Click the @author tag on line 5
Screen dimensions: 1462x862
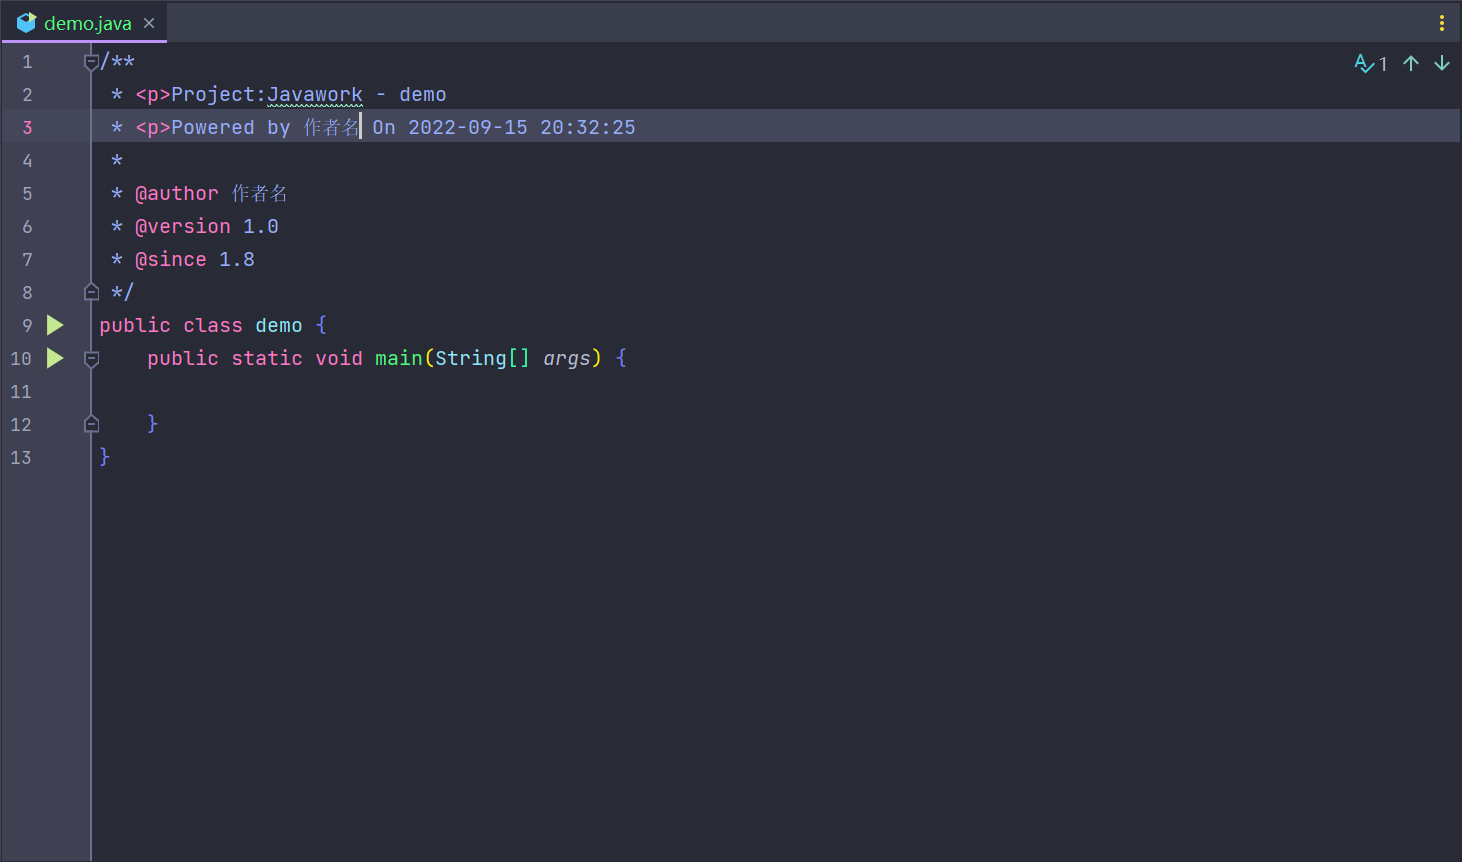[x=176, y=194]
